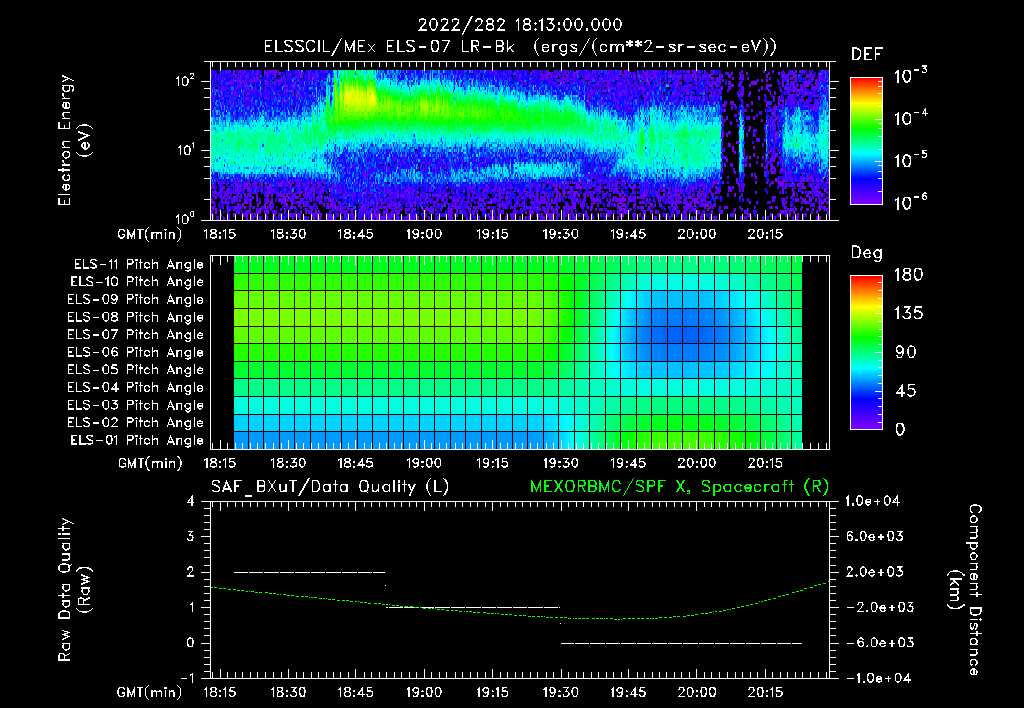Select the Component Distance (km) axis label
The height and width of the screenshot is (708, 1024).
coord(965,590)
